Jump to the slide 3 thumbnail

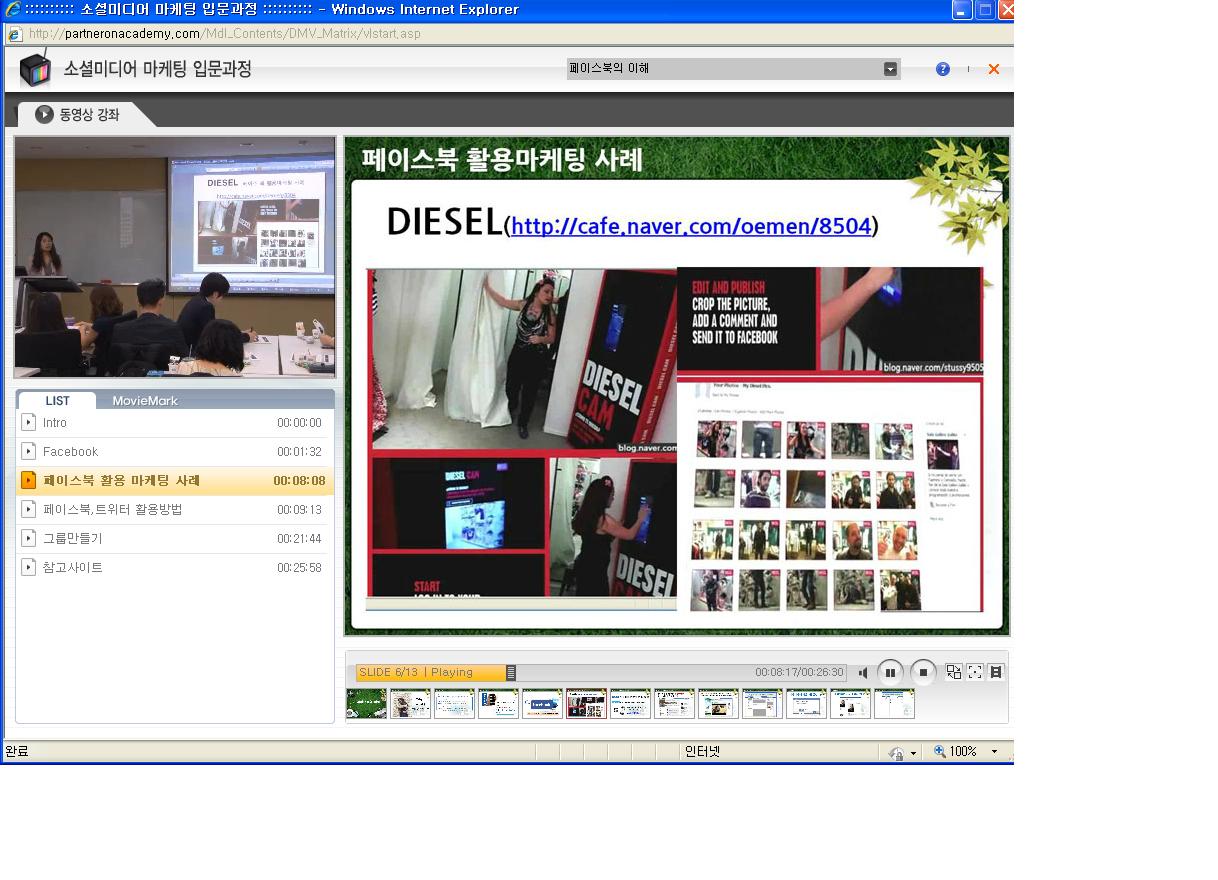(x=455, y=703)
